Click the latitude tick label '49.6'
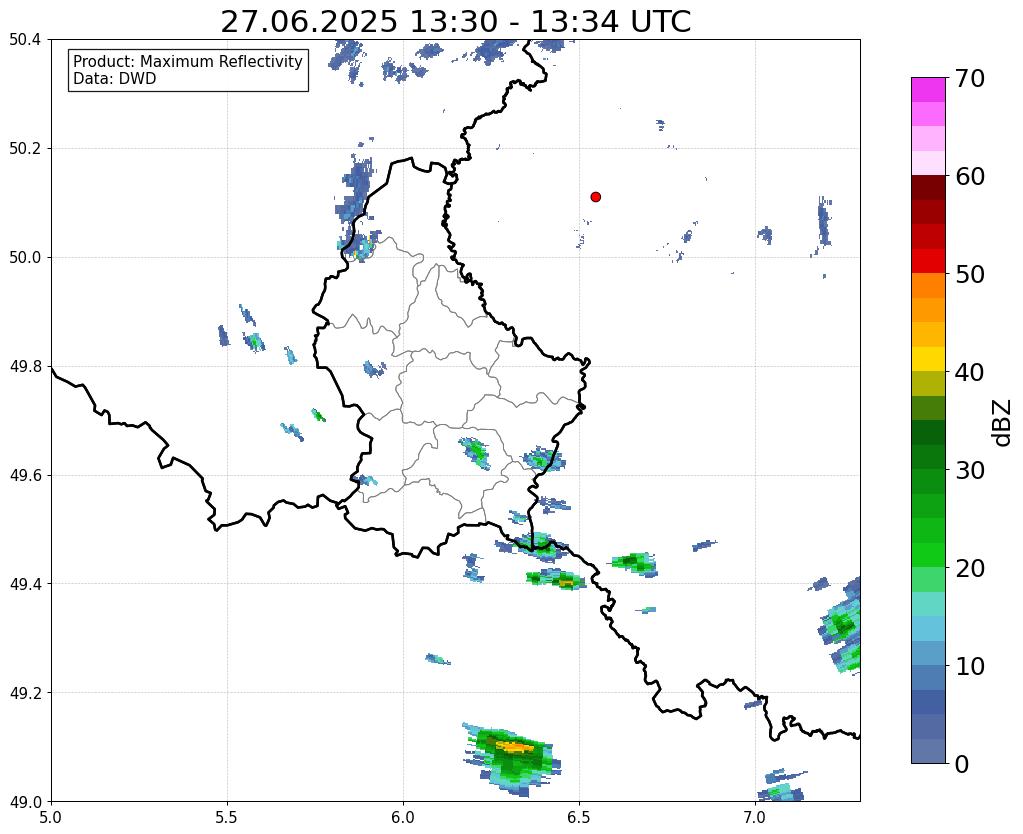Screen dimensions: 1023x834 (x=25, y=475)
